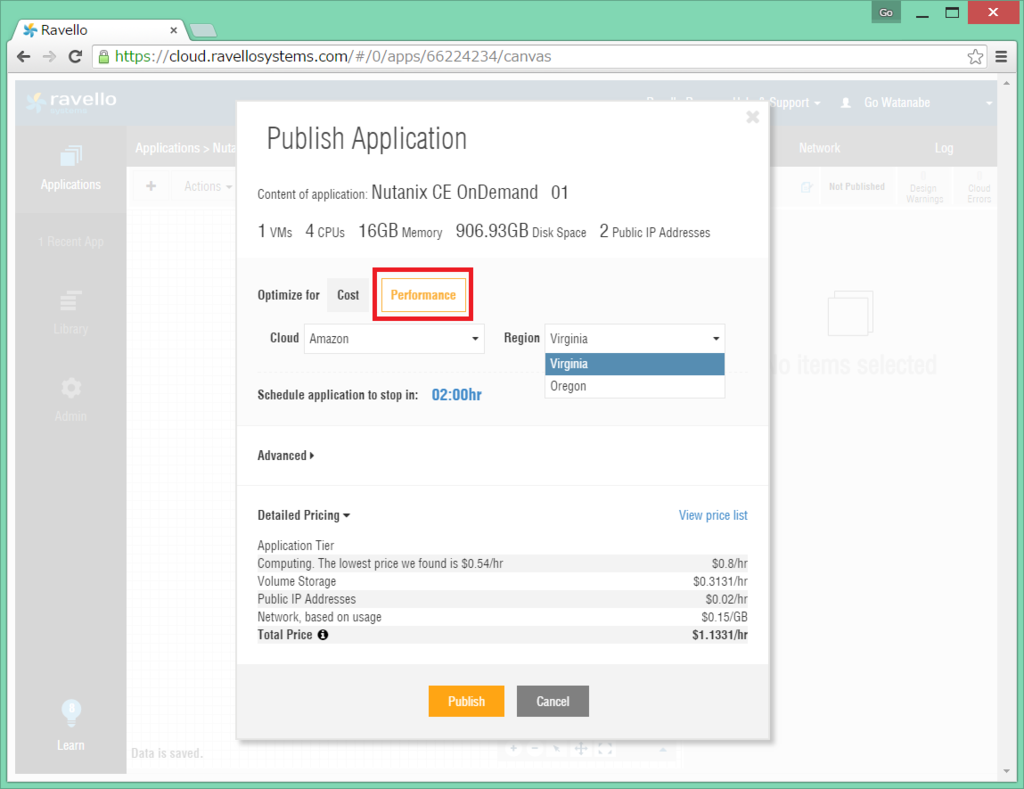Click the Go window titlebar button

[x=886, y=12]
